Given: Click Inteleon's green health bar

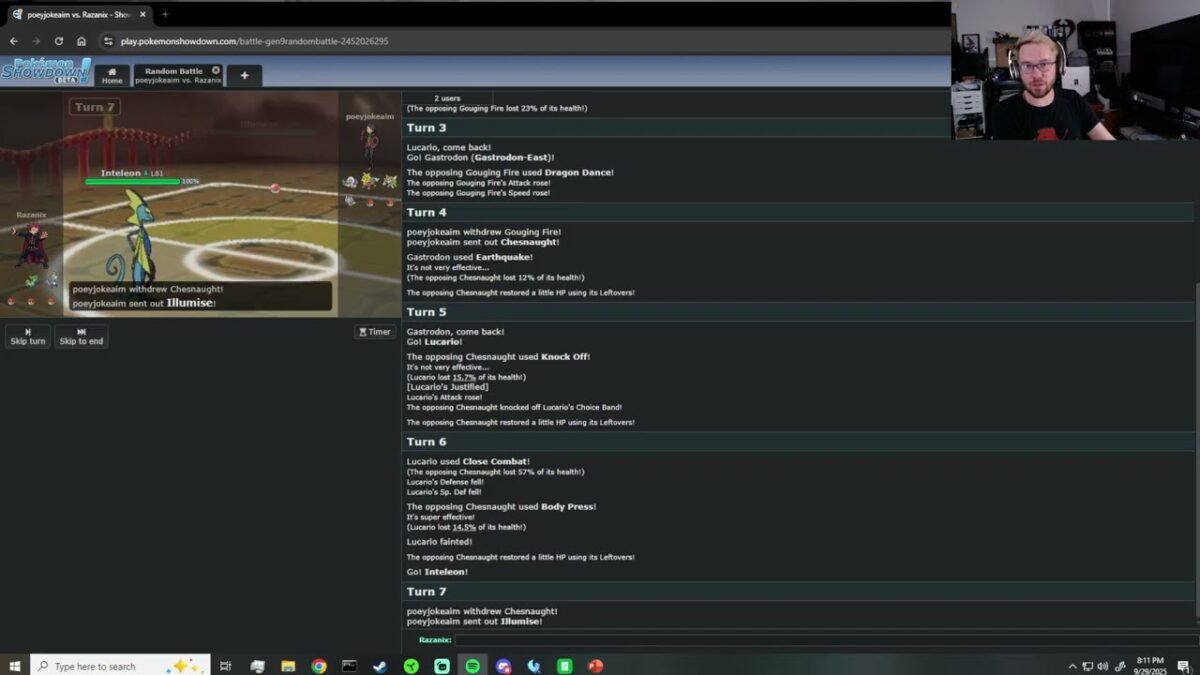Looking at the screenshot, I should tap(132, 182).
